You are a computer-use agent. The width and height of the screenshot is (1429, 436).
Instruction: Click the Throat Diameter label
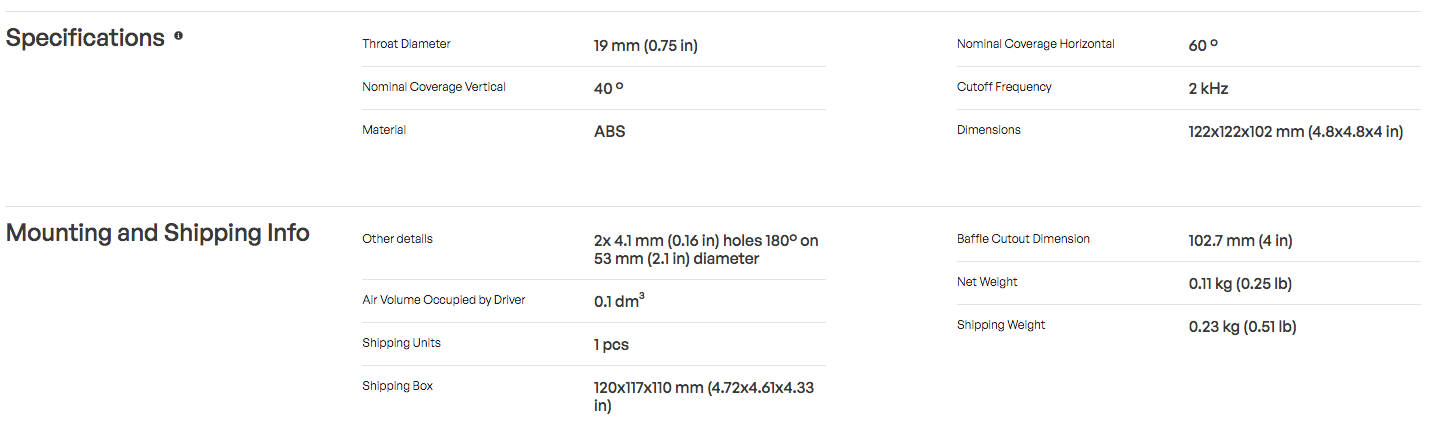pyautogui.click(x=406, y=44)
